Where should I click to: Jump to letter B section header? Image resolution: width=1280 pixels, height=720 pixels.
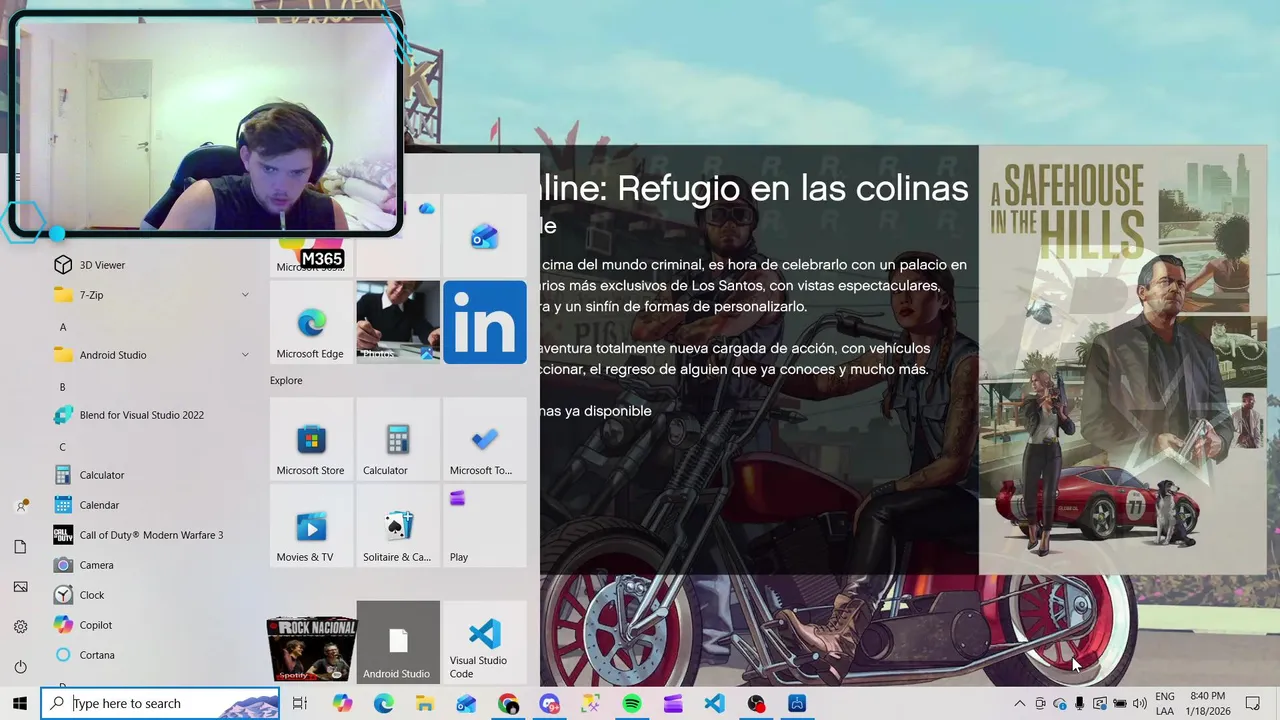tap(63, 387)
